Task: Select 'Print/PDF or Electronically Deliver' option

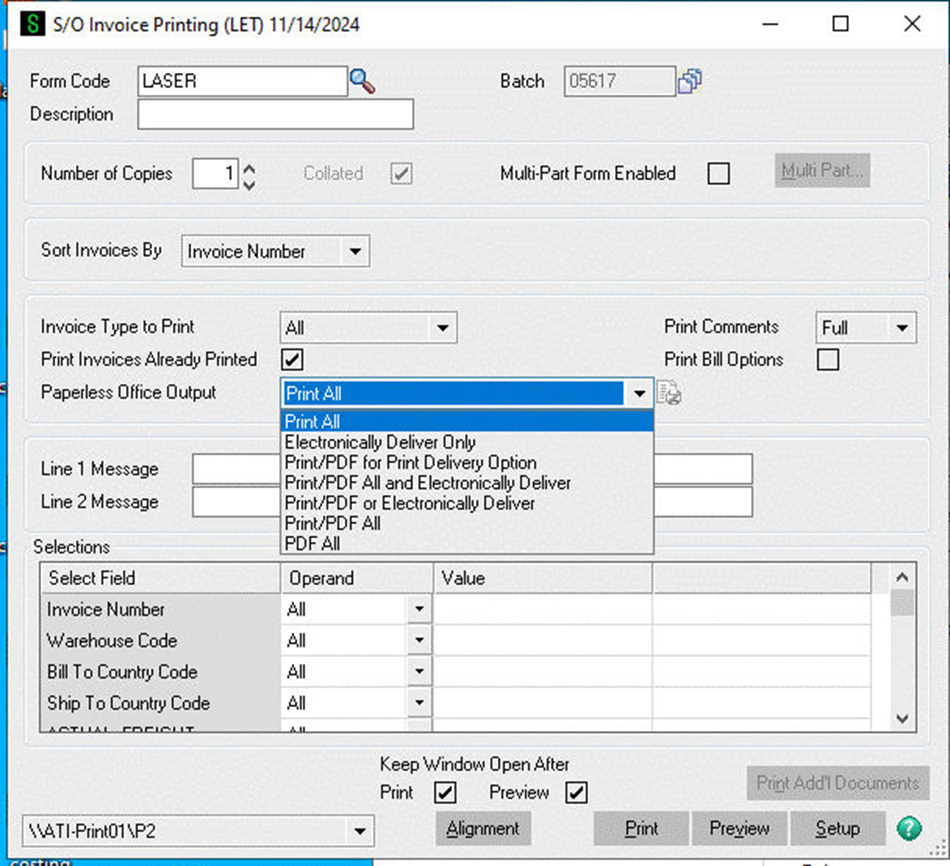Action: [410, 503]
